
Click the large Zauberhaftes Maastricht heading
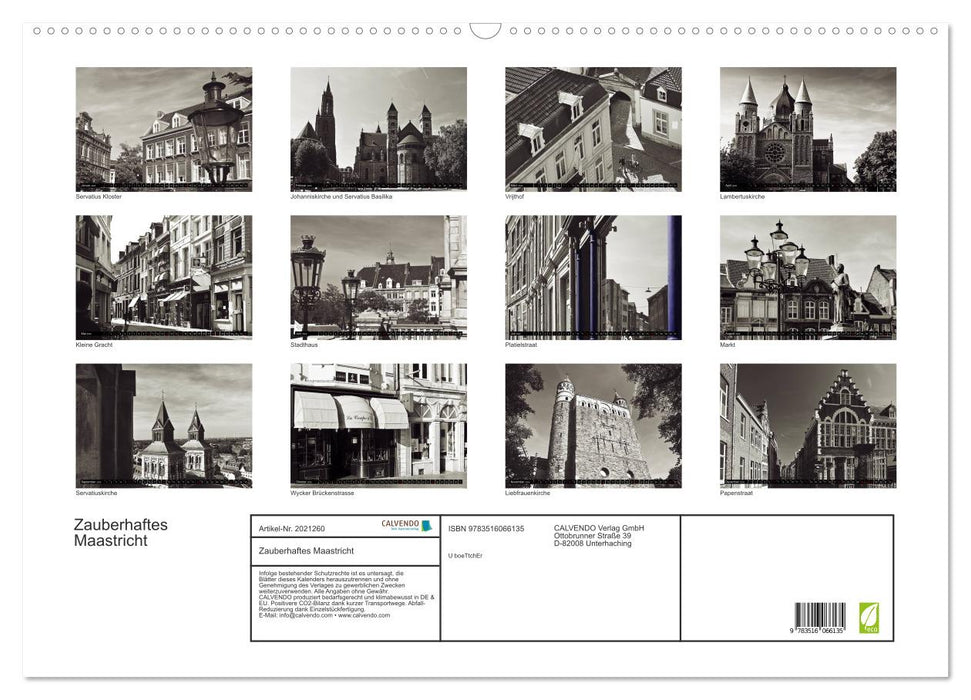(x=121, y=533)
